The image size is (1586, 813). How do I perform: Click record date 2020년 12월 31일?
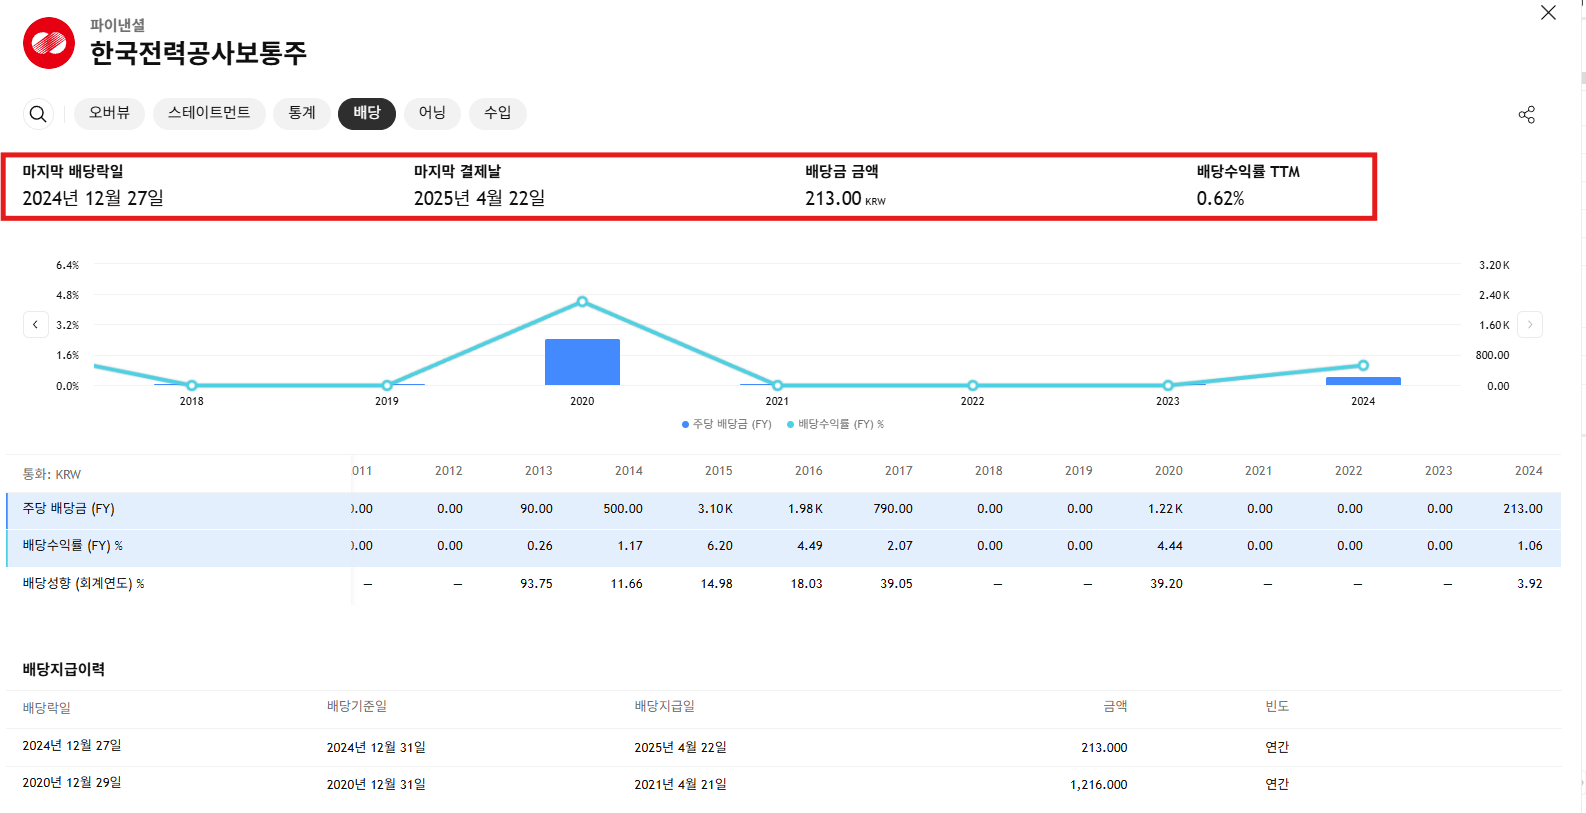coord(376,785)
